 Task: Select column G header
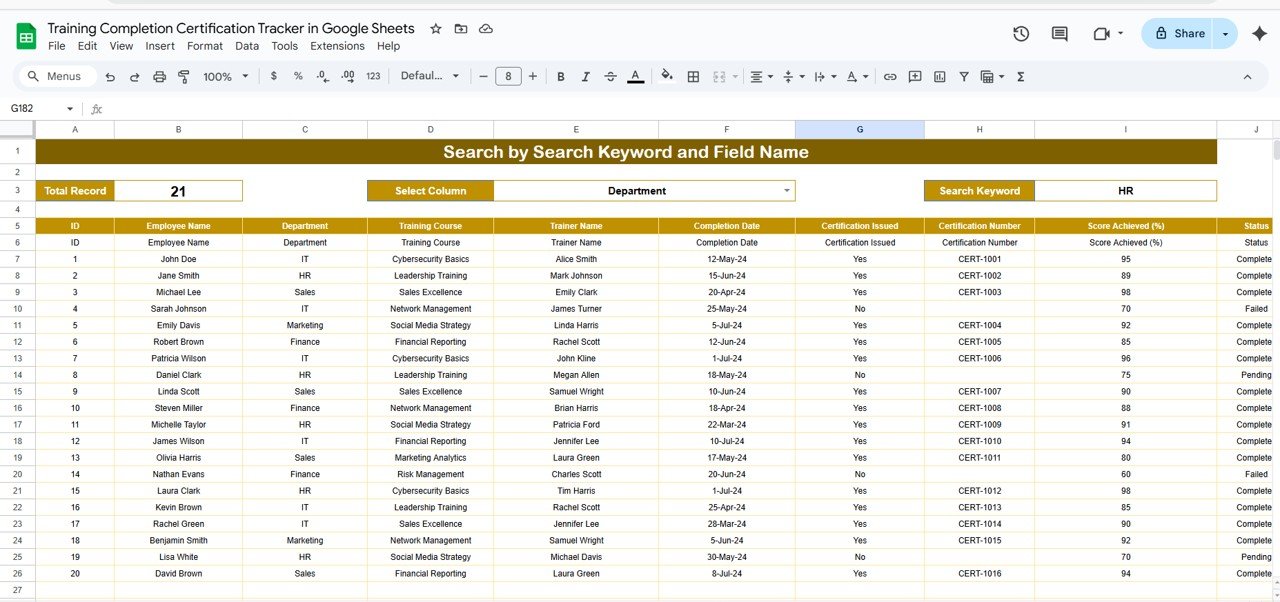(859, 130)
